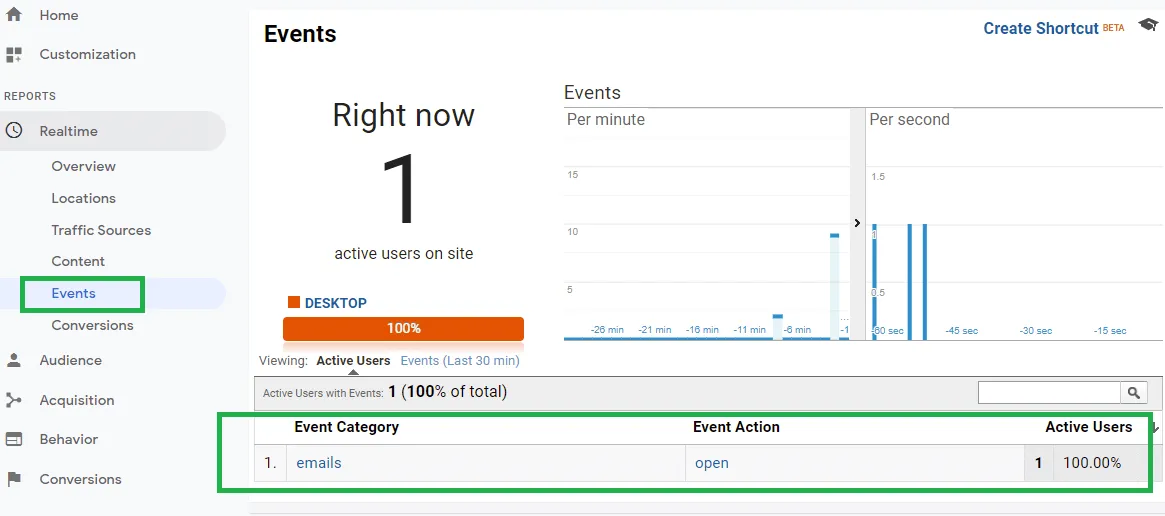Open the Realtime Content report
The width and height of the screenshot is (1165, 516).
(x=78, y=261)
